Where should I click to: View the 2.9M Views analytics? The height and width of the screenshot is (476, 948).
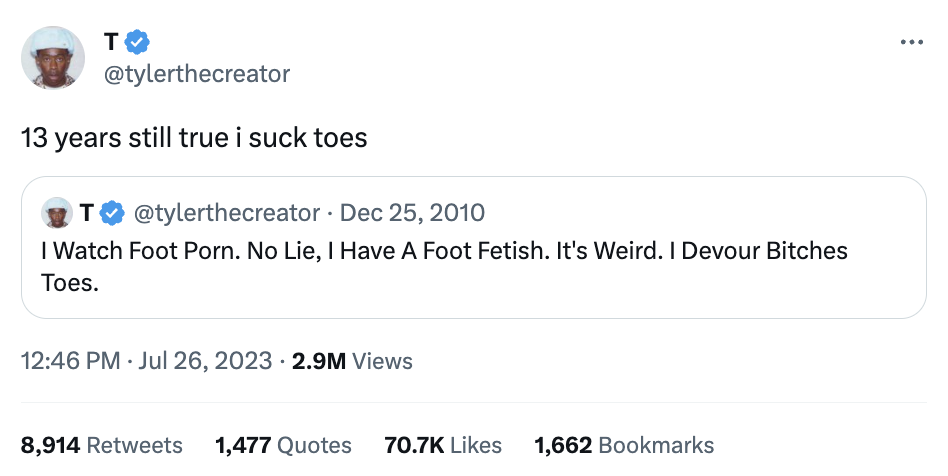click(x=351, y=361)
